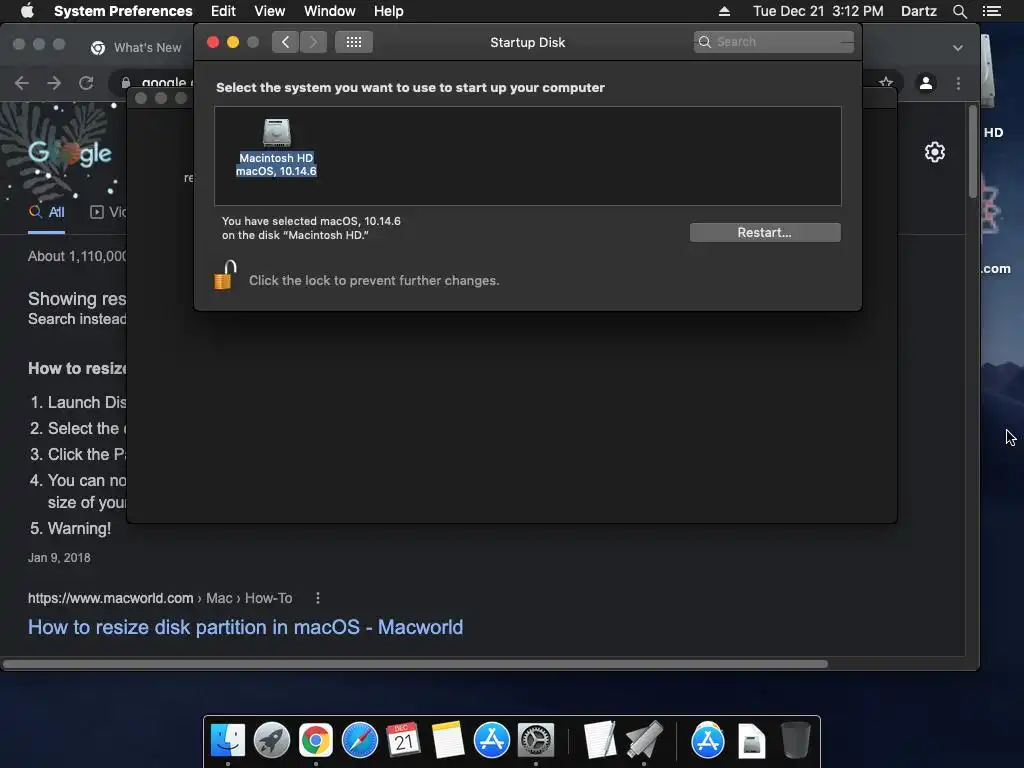The width and height of the screenshot is (1024, 768).
Task: Open Google search settings gear
Action: 935,152
